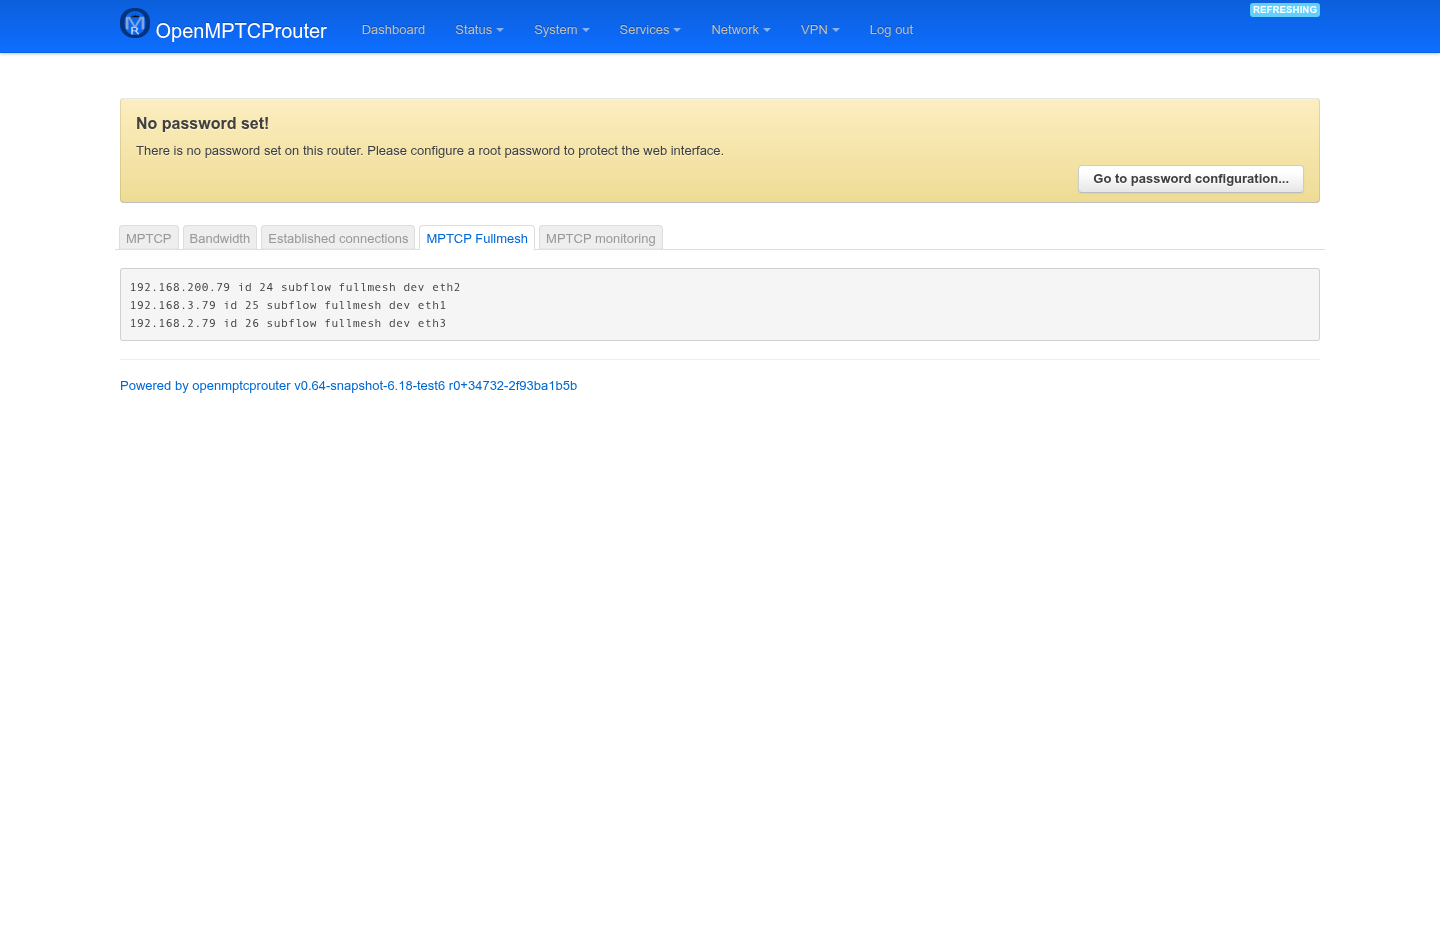Open the OpenMPTCProuter home link
1440x950 pixels.
pyautogui.click(x=241, y=31)
